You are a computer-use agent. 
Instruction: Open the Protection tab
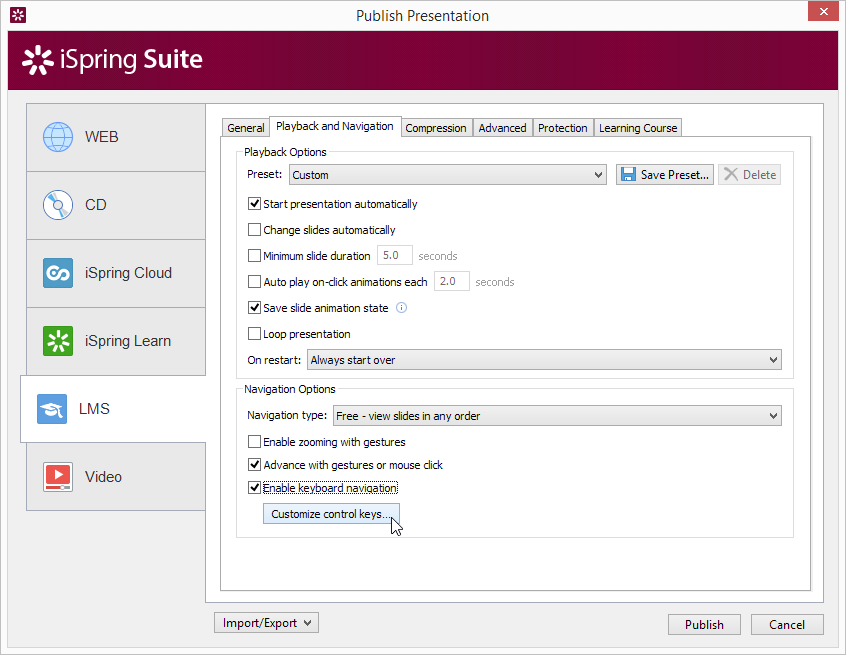tap(563, 128)
